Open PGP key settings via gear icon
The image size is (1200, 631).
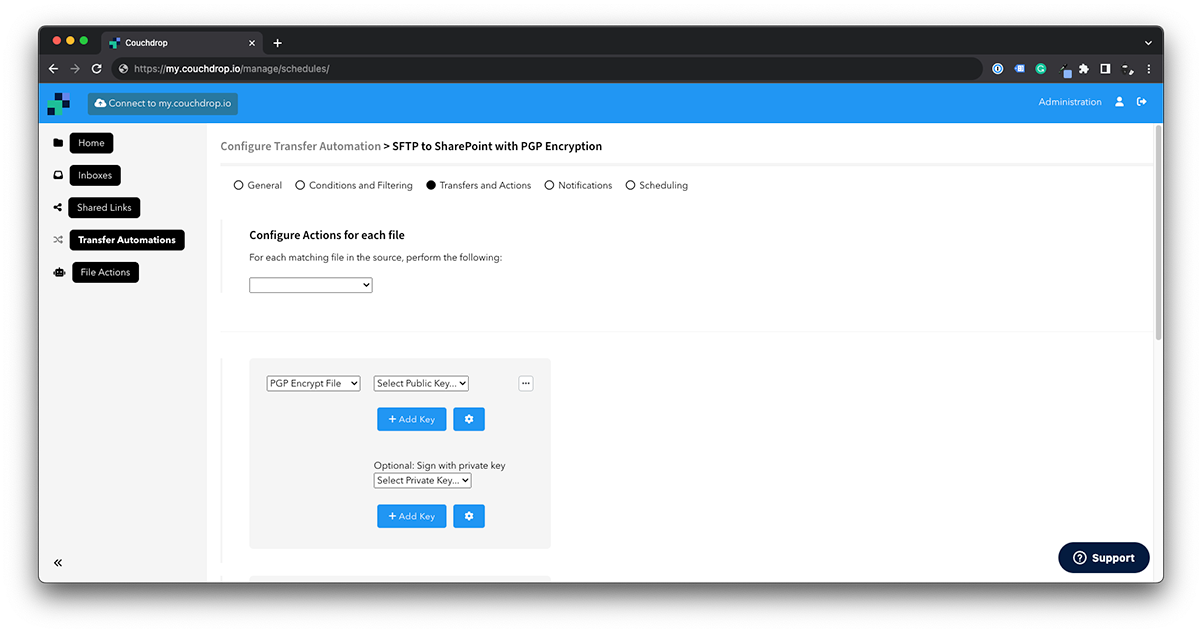point(469,419)
